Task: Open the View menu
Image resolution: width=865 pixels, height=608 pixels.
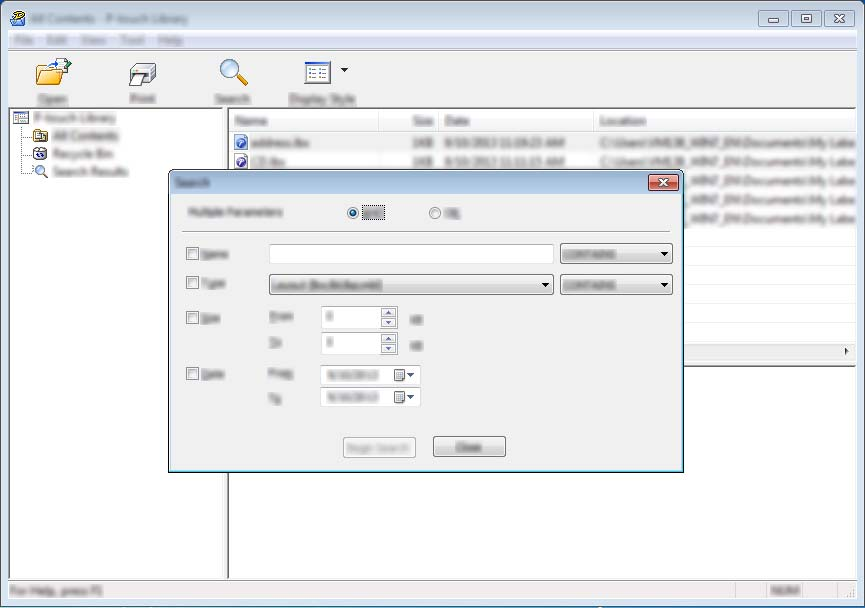Action: click(x=93, y=40)
